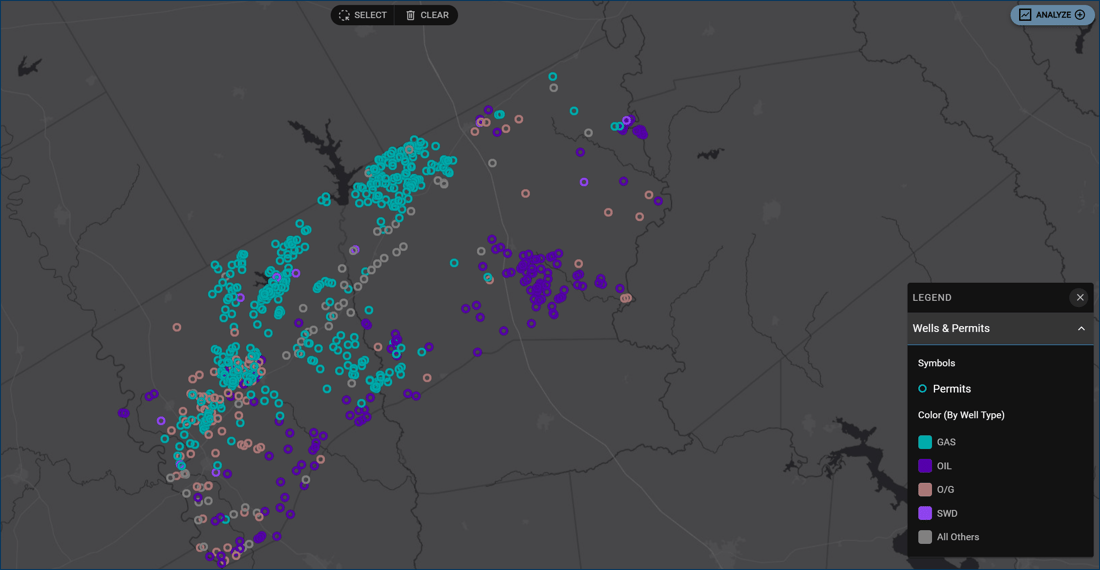The image size is (1100, 570).
Task: Click the Color (By Well Type) heading
Action: click(x=961, y=415)
